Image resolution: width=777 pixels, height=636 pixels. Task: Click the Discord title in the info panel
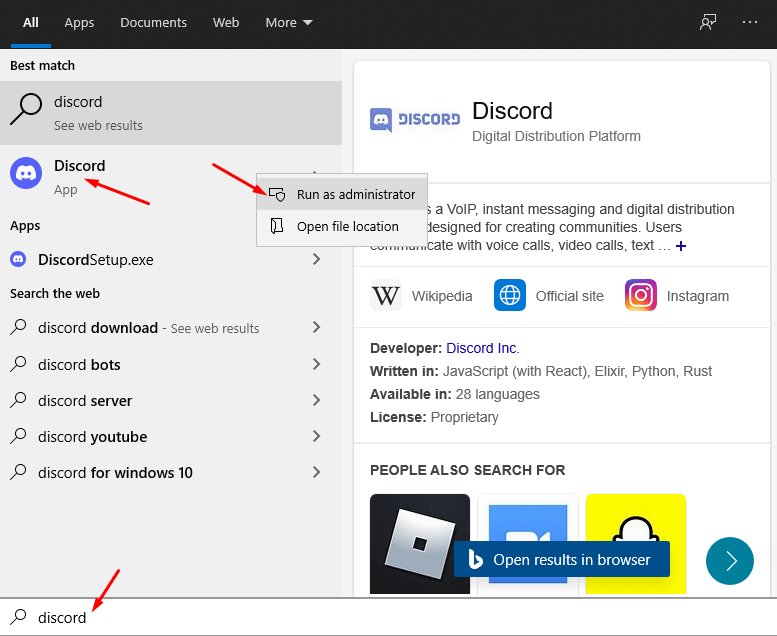[512, 111]
